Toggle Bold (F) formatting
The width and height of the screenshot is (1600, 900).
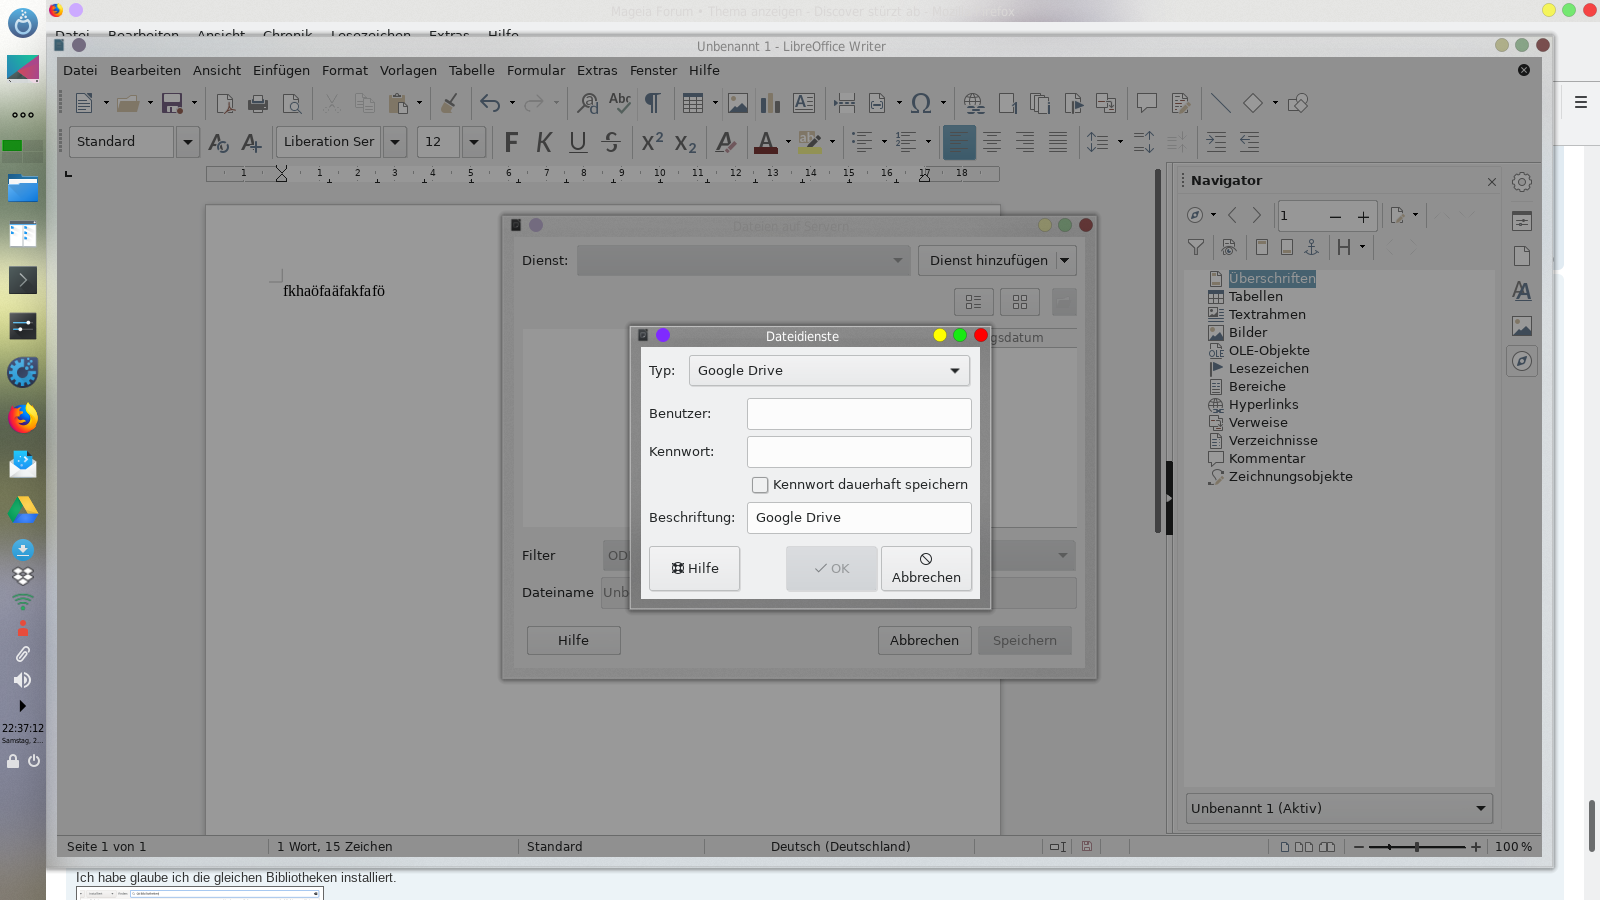pyautogui.click(x=511, y=142)
